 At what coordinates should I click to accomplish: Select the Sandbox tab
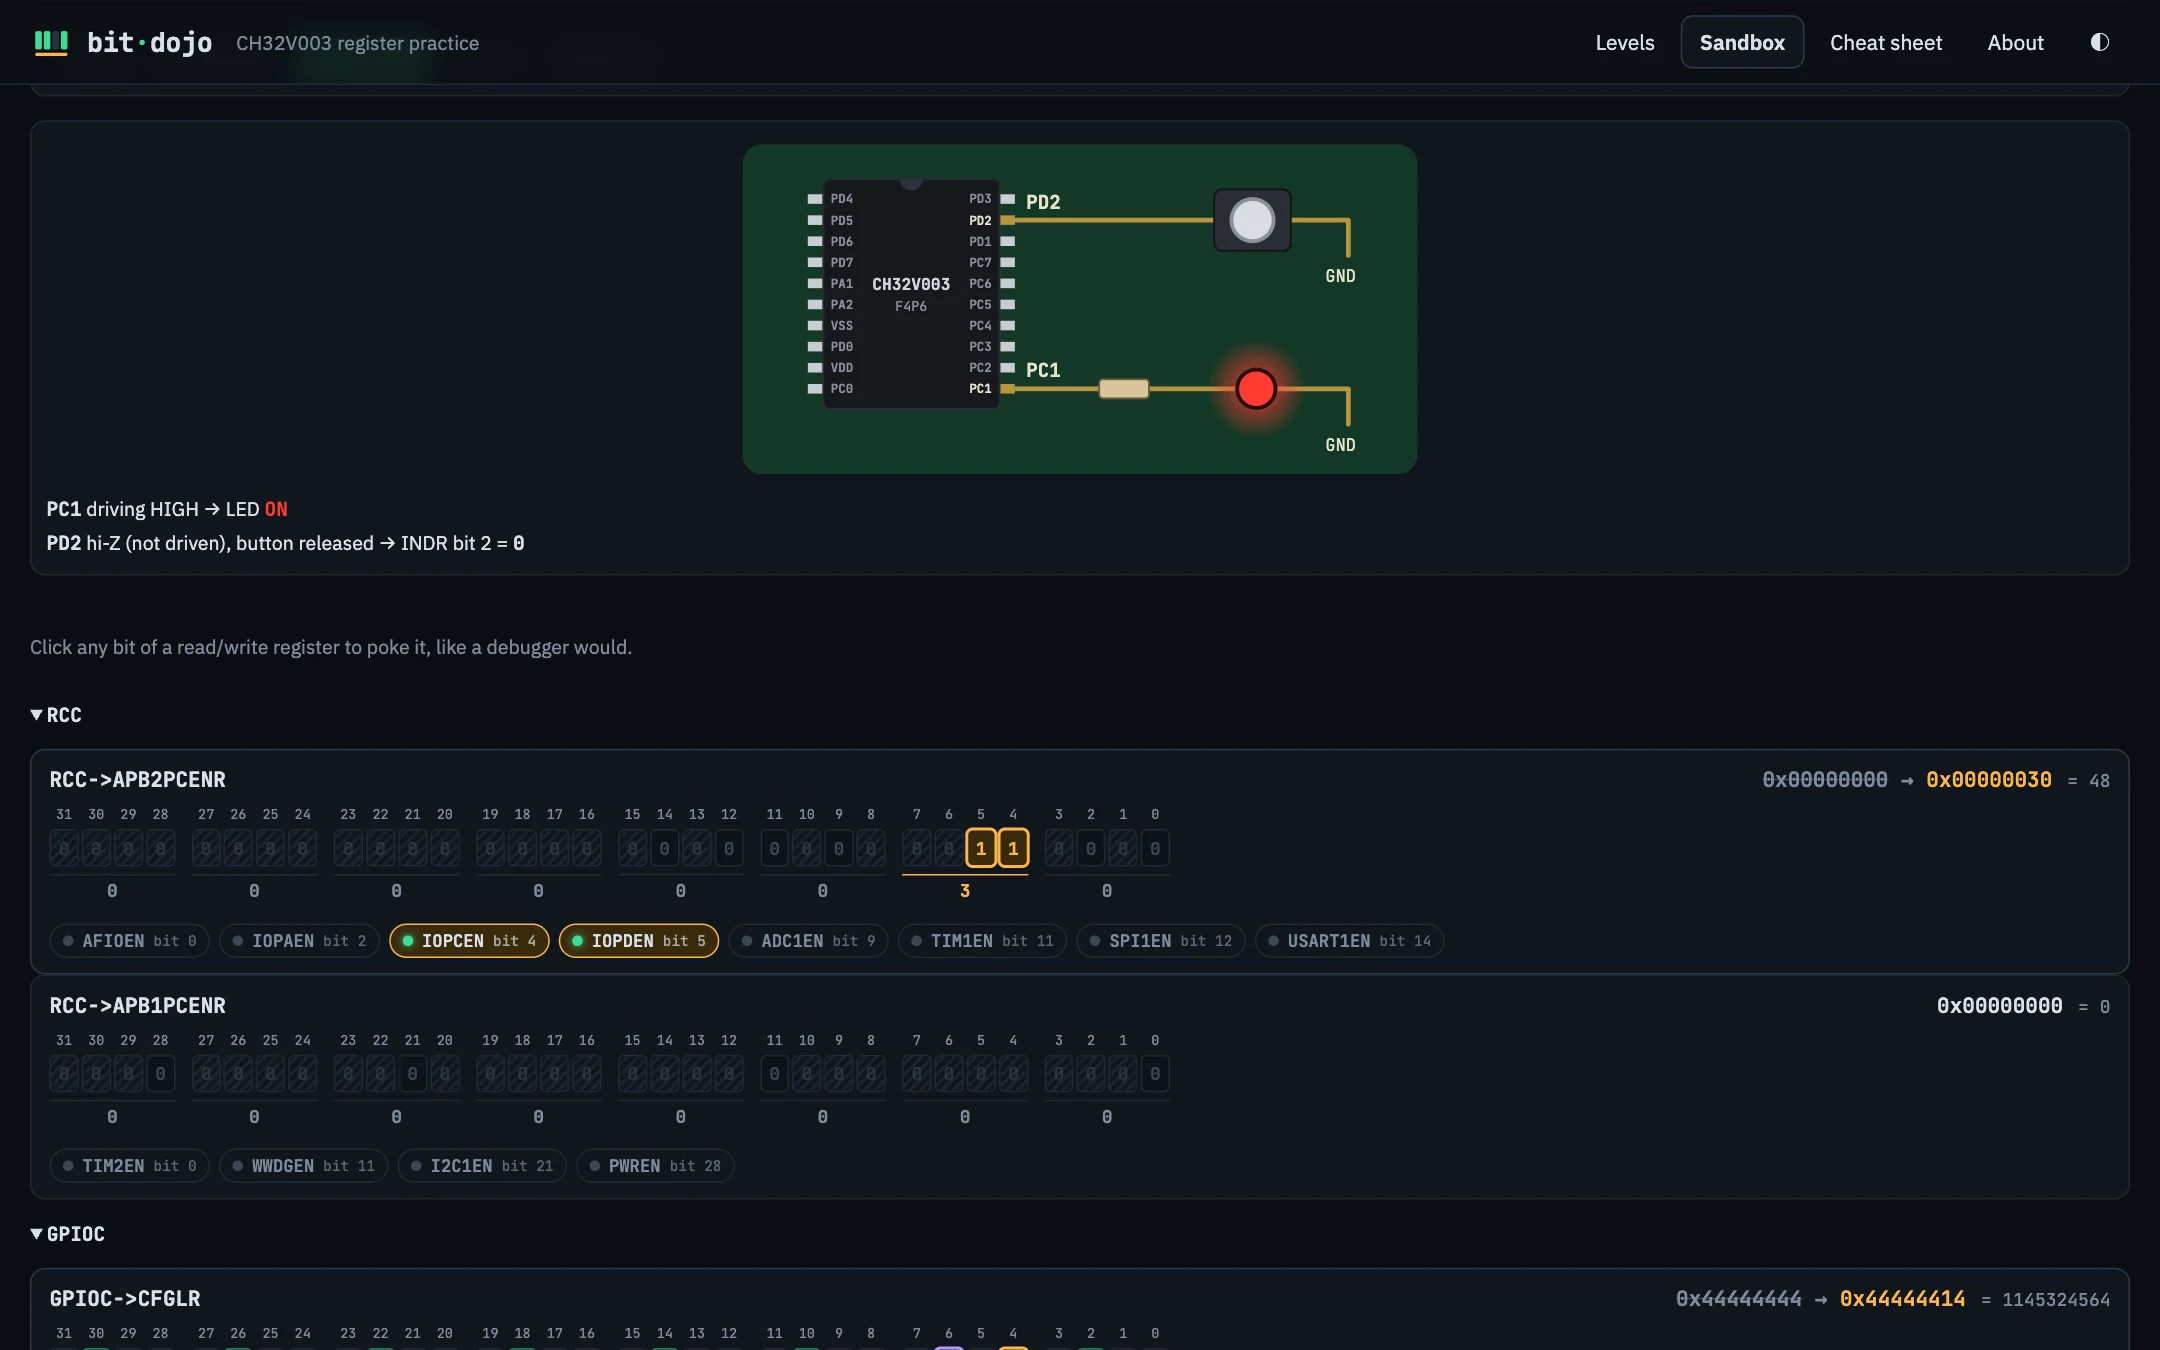[1742, 42]
